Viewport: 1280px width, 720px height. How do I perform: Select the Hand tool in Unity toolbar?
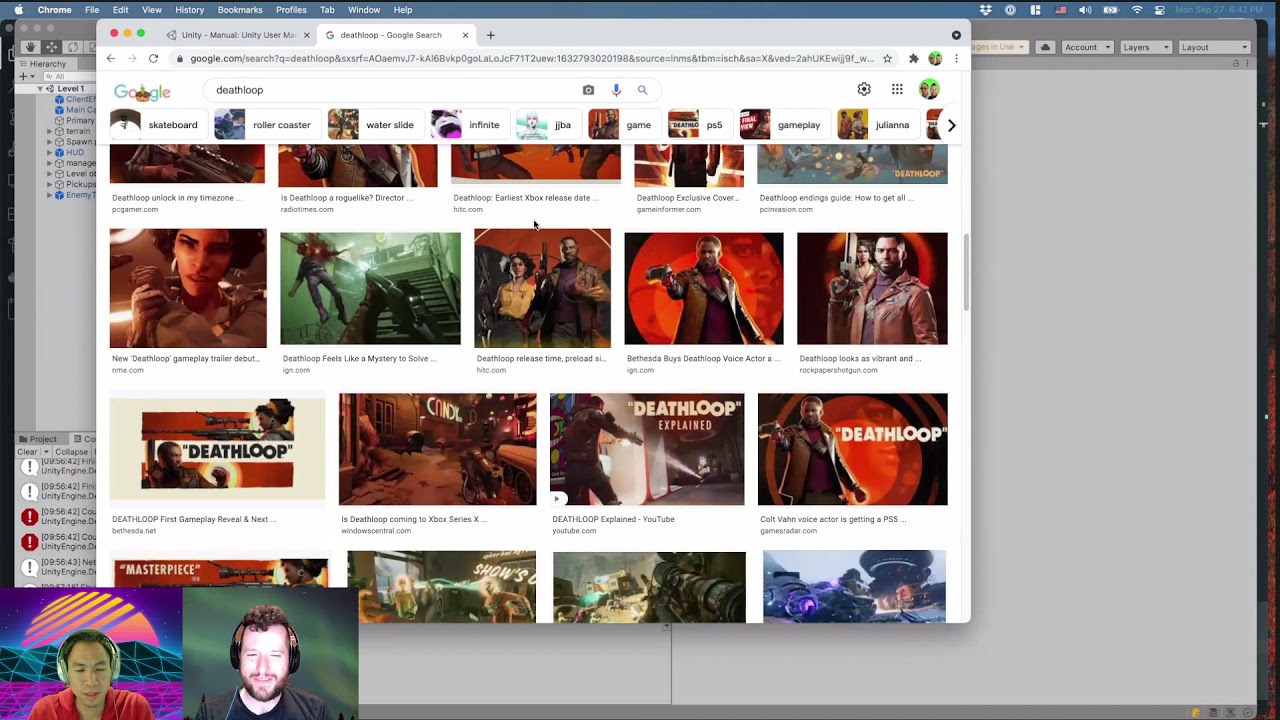31,47
